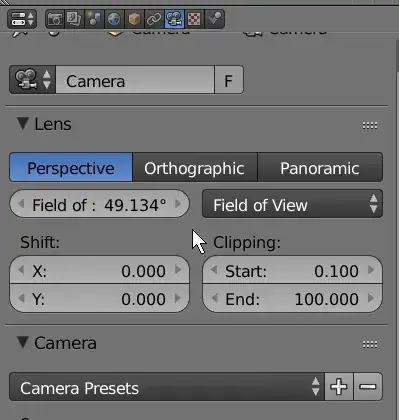Image resolution: width=399 pixels, height=420 pixels.
Task: Select the Camera Object Data tab
Action: pos(174,19)
